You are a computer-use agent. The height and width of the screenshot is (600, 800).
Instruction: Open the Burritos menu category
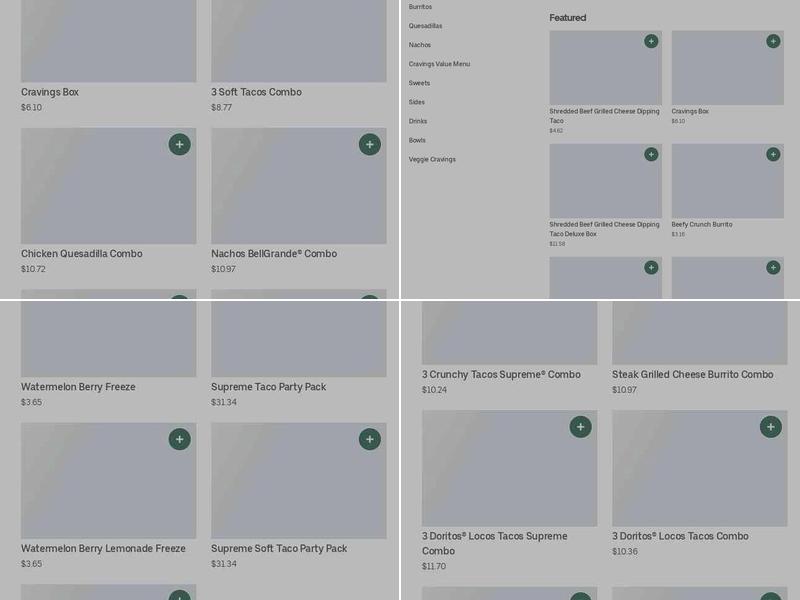click(420, 7)
